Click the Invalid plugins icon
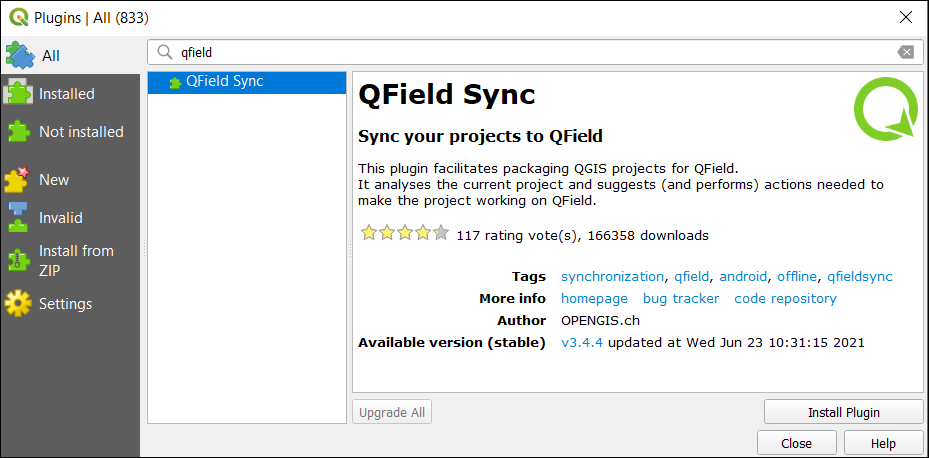Image resolution: width=929 pixels, height=458 pixels. (18, 217)
